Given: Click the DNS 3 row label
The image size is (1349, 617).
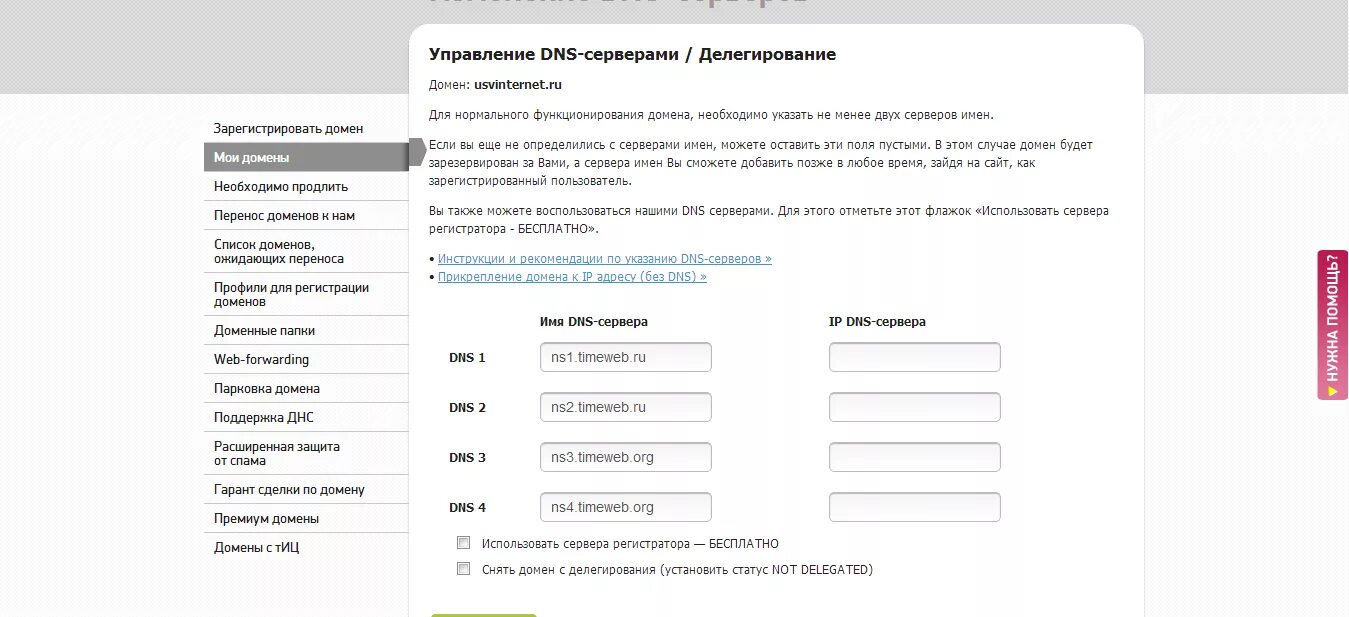Looking at the screenshot, I should 467,457.
